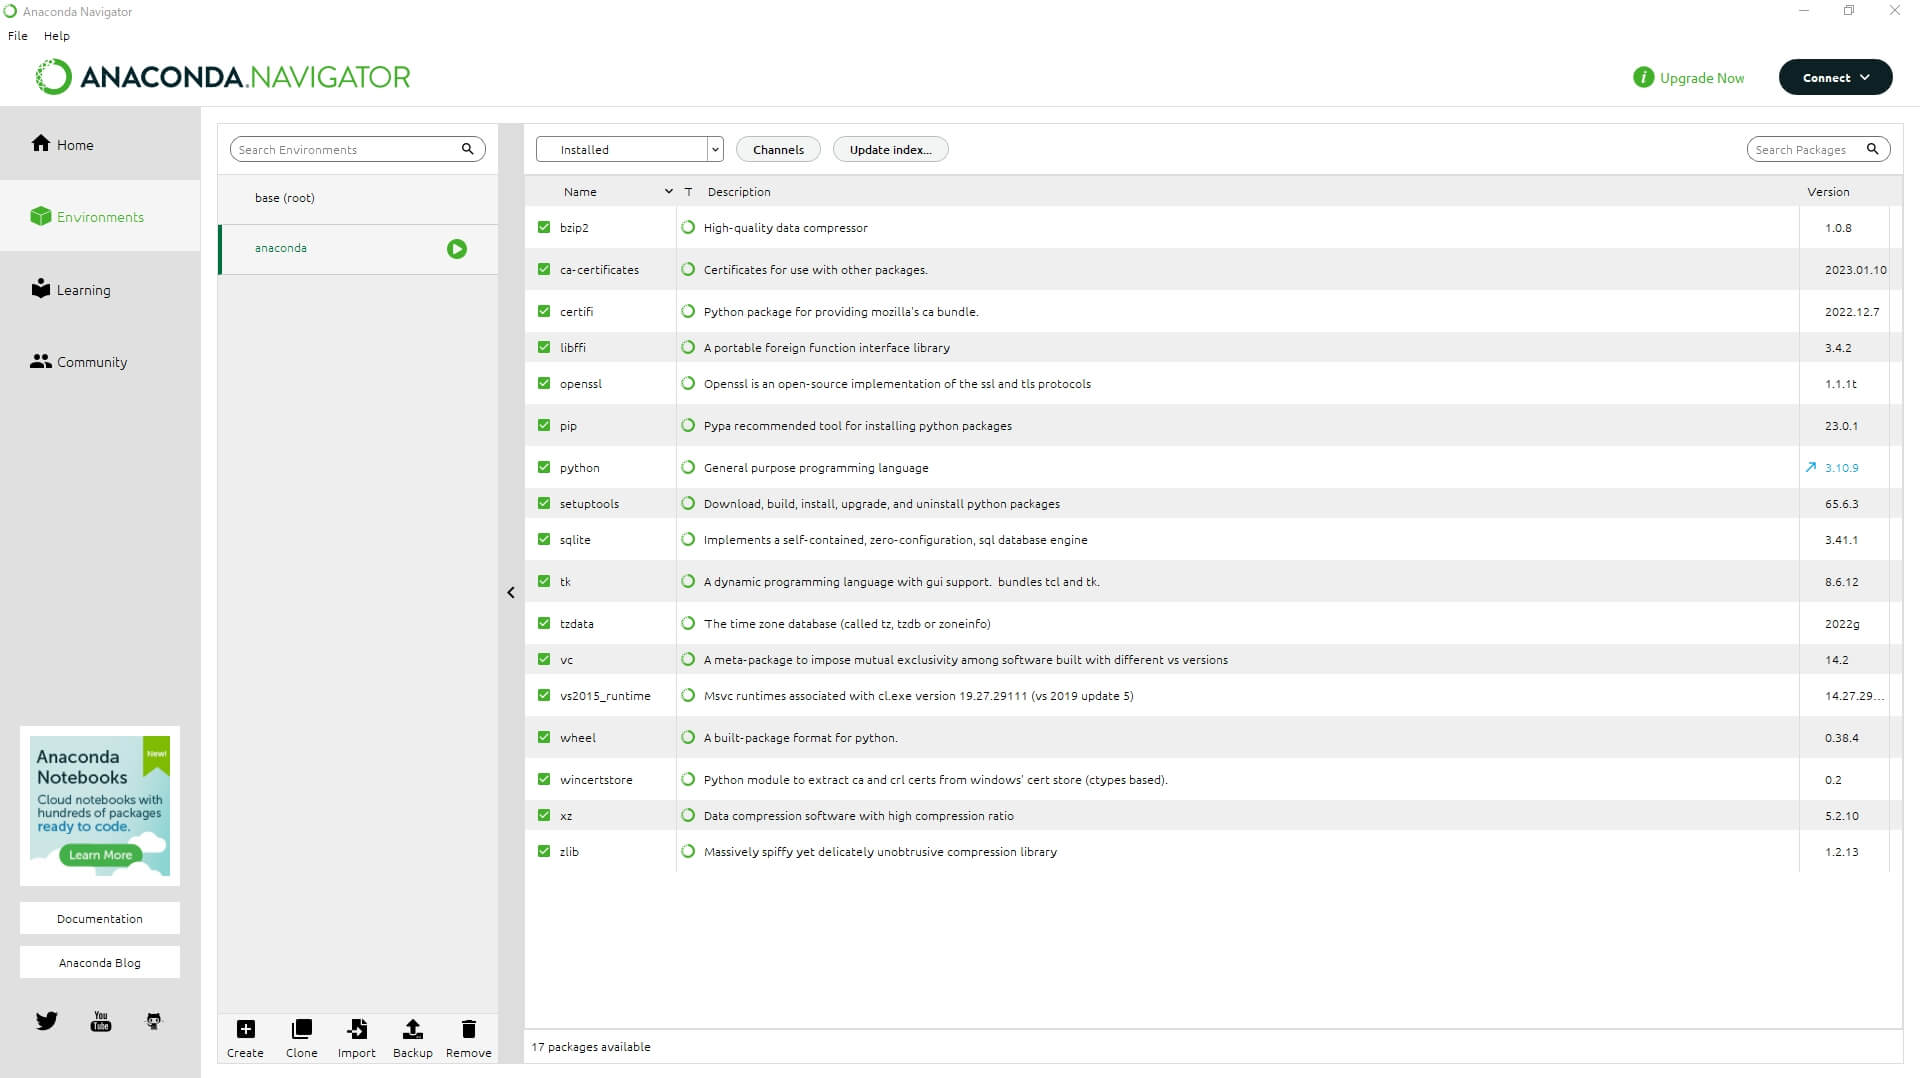Select the anaconda environment entry
1920x1078 pixels.
click(358, 249)
